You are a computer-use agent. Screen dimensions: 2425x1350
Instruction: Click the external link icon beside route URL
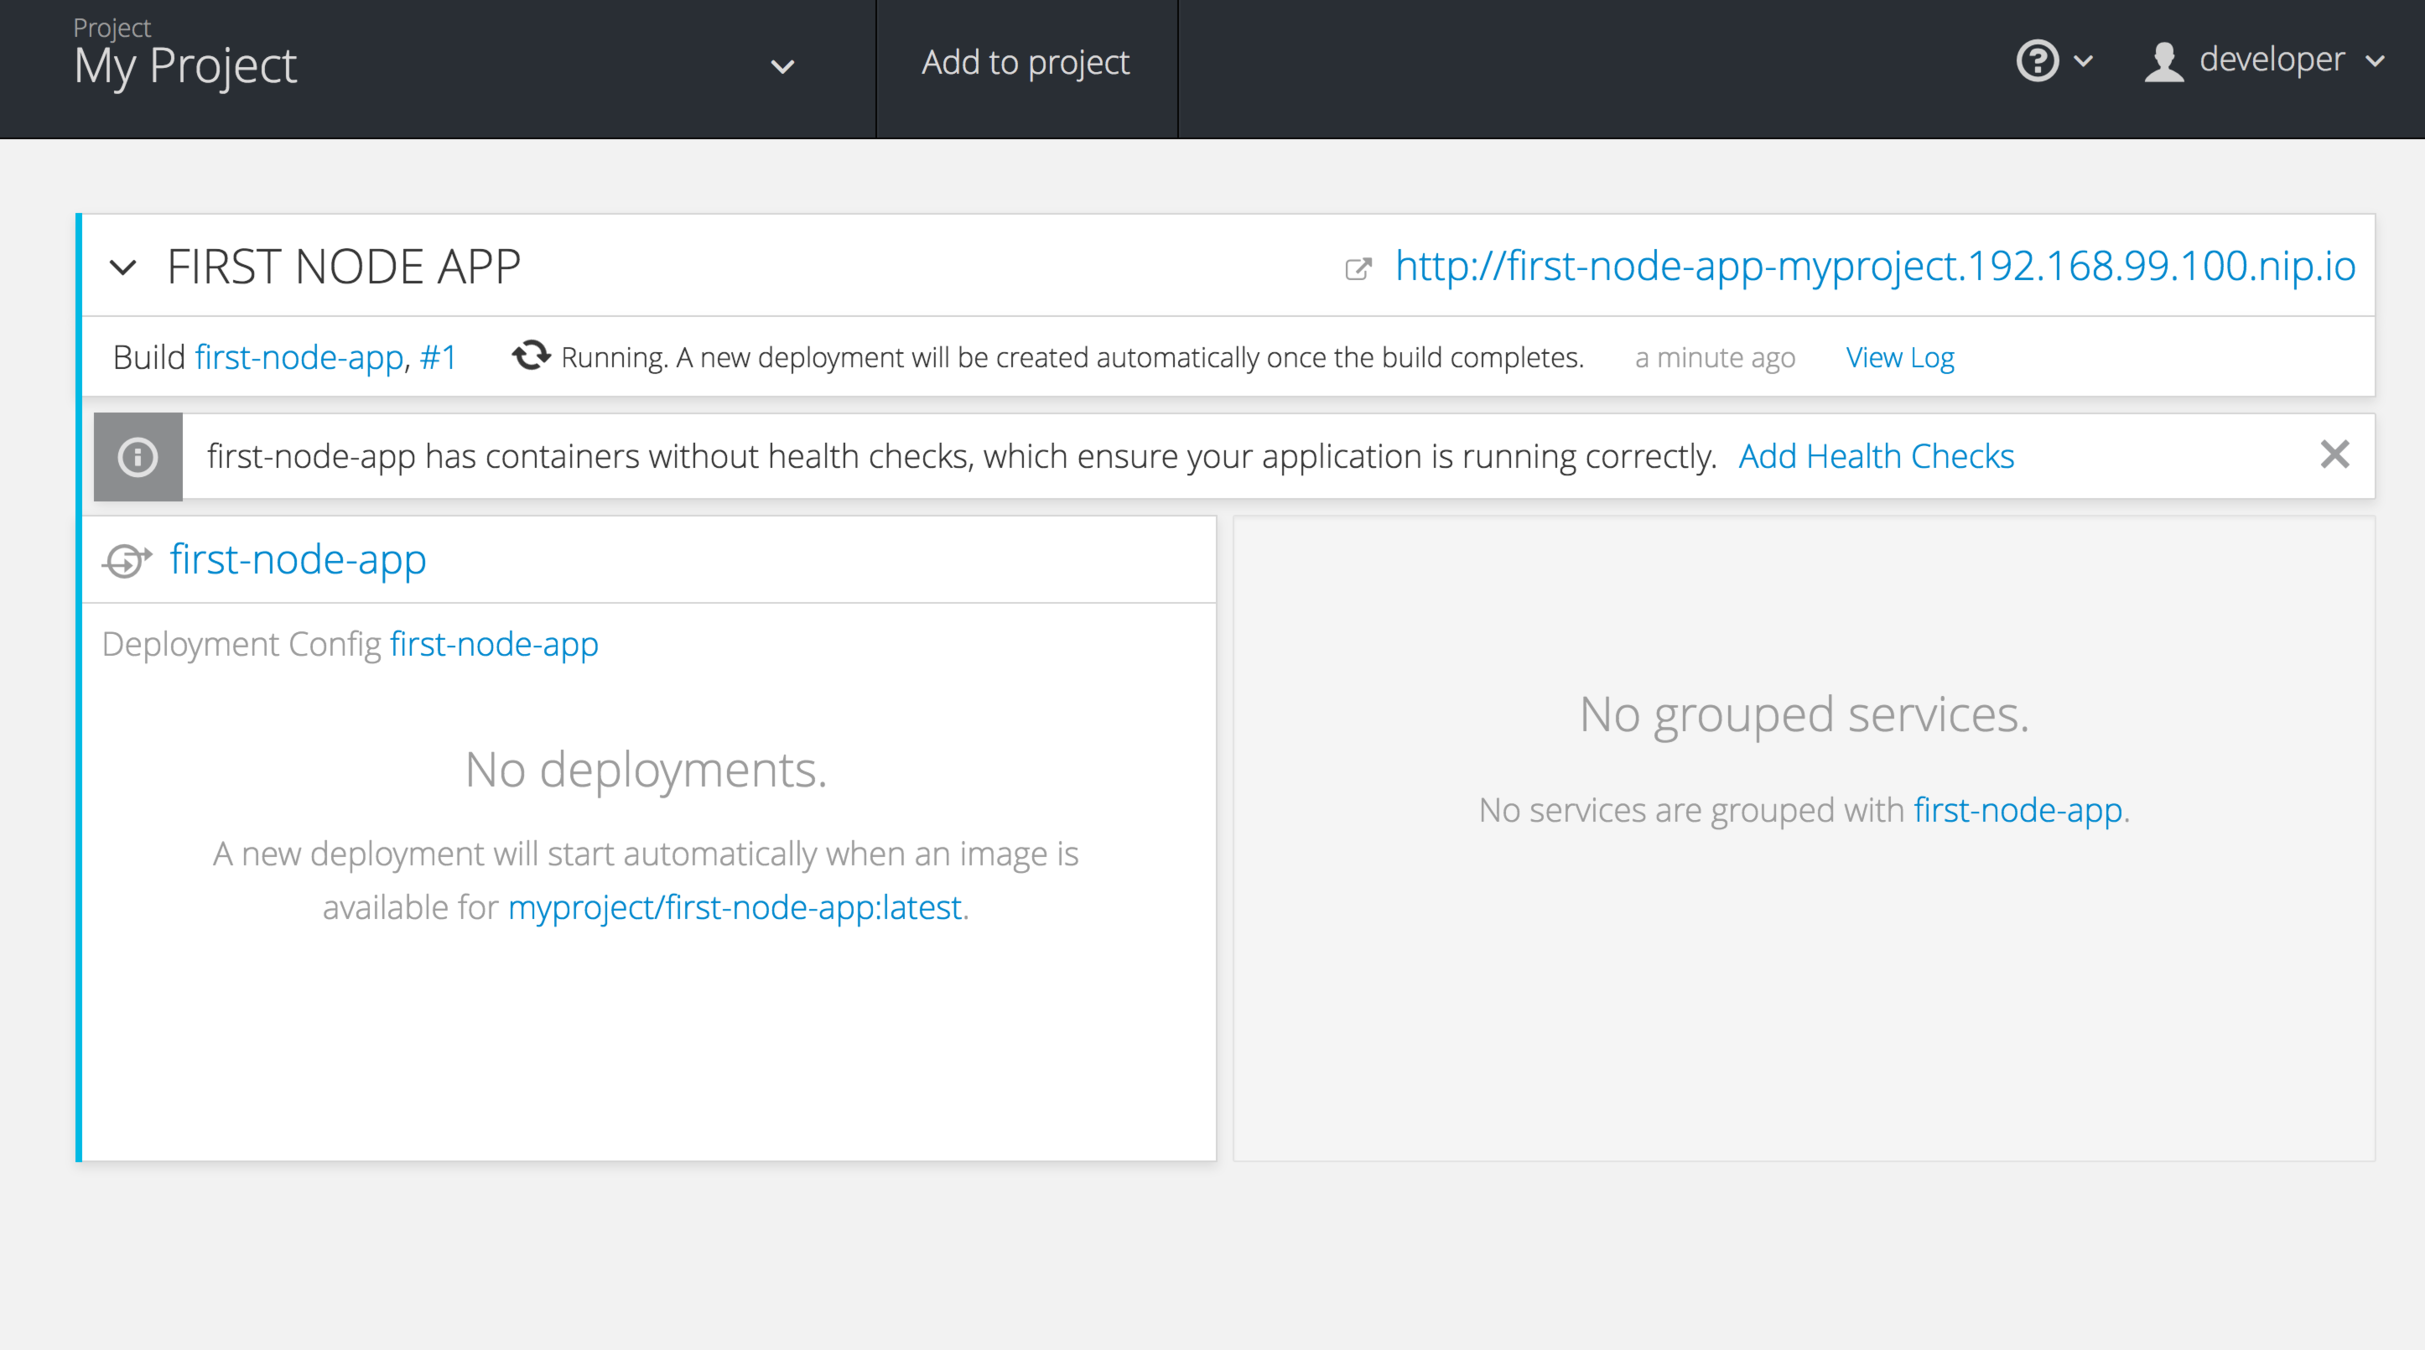pyautogui.click(x=1358, y=268)
